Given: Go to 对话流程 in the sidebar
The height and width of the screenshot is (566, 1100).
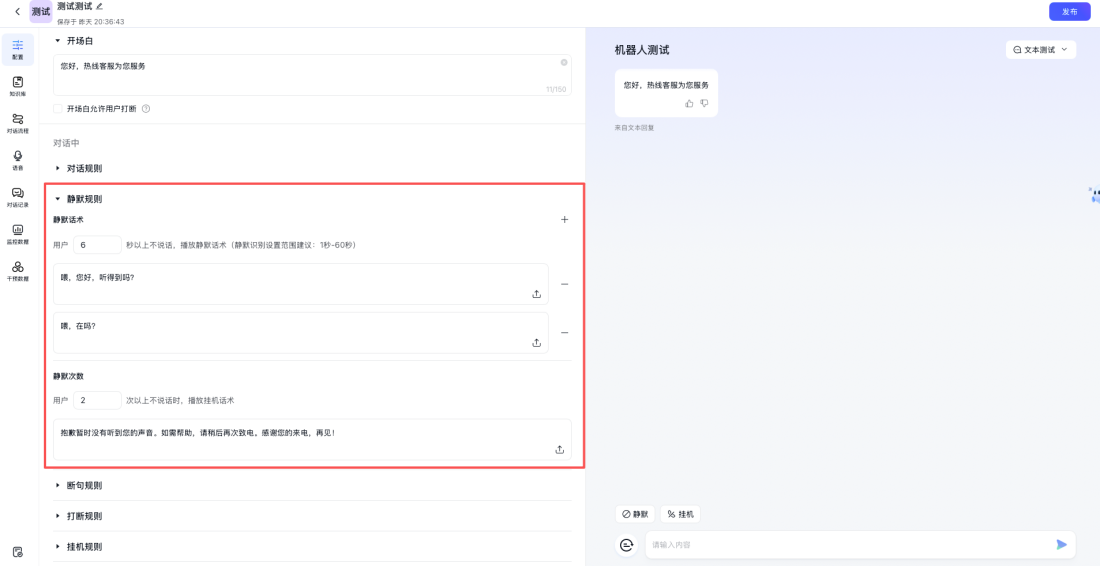Looking at the screenshot, I should 17,123.
